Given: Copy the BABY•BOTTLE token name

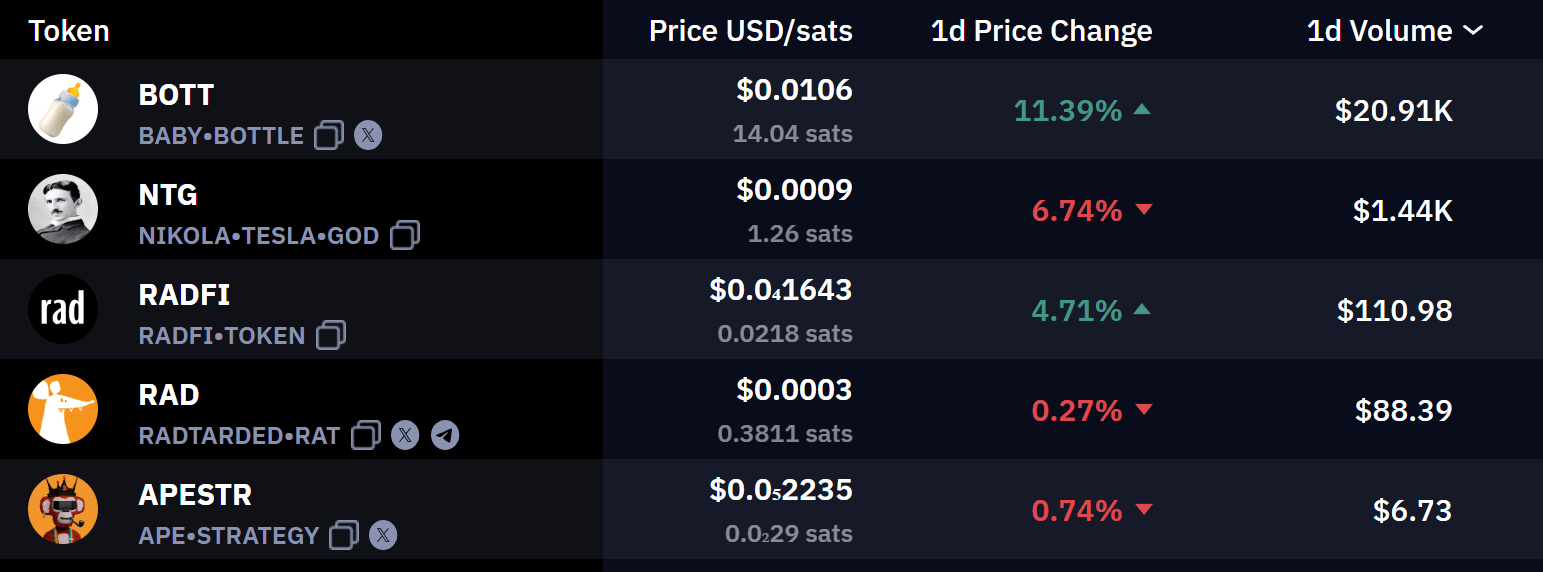Looking at the screenshot, I should pos(329,135).
